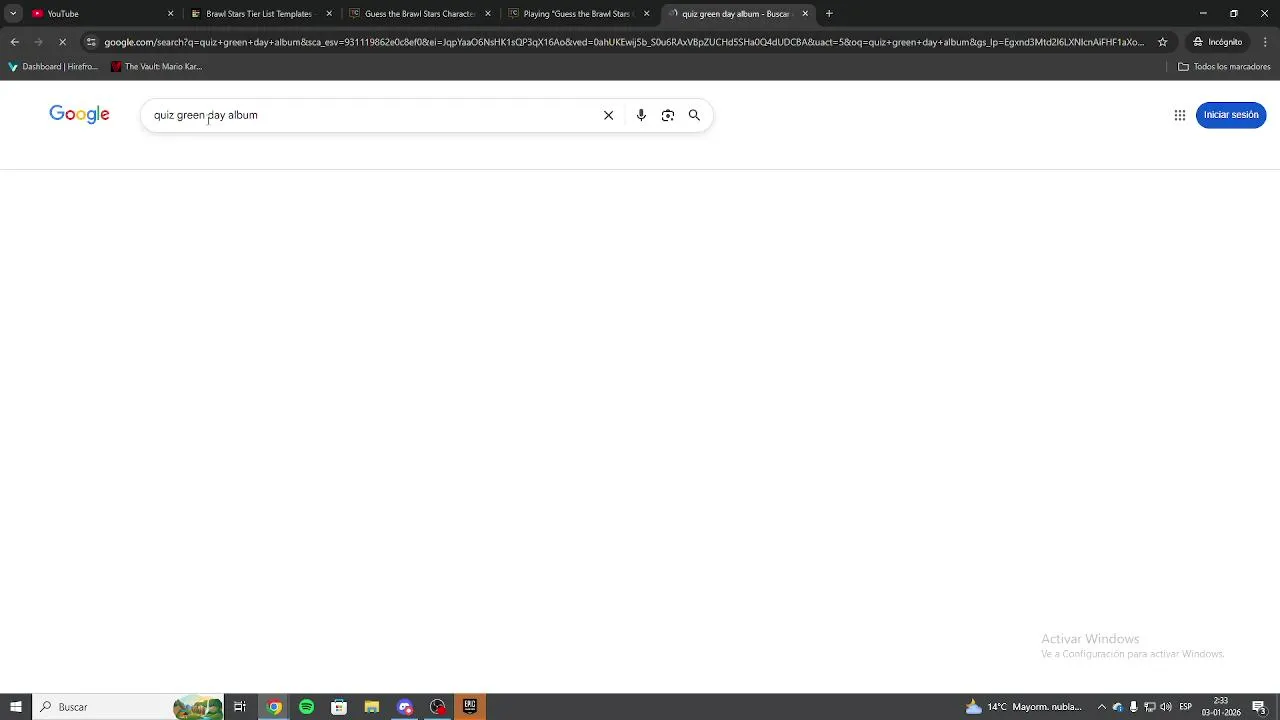Start voice search with the microphone icon
This screenshot has width=1280, height=720.
641,115
